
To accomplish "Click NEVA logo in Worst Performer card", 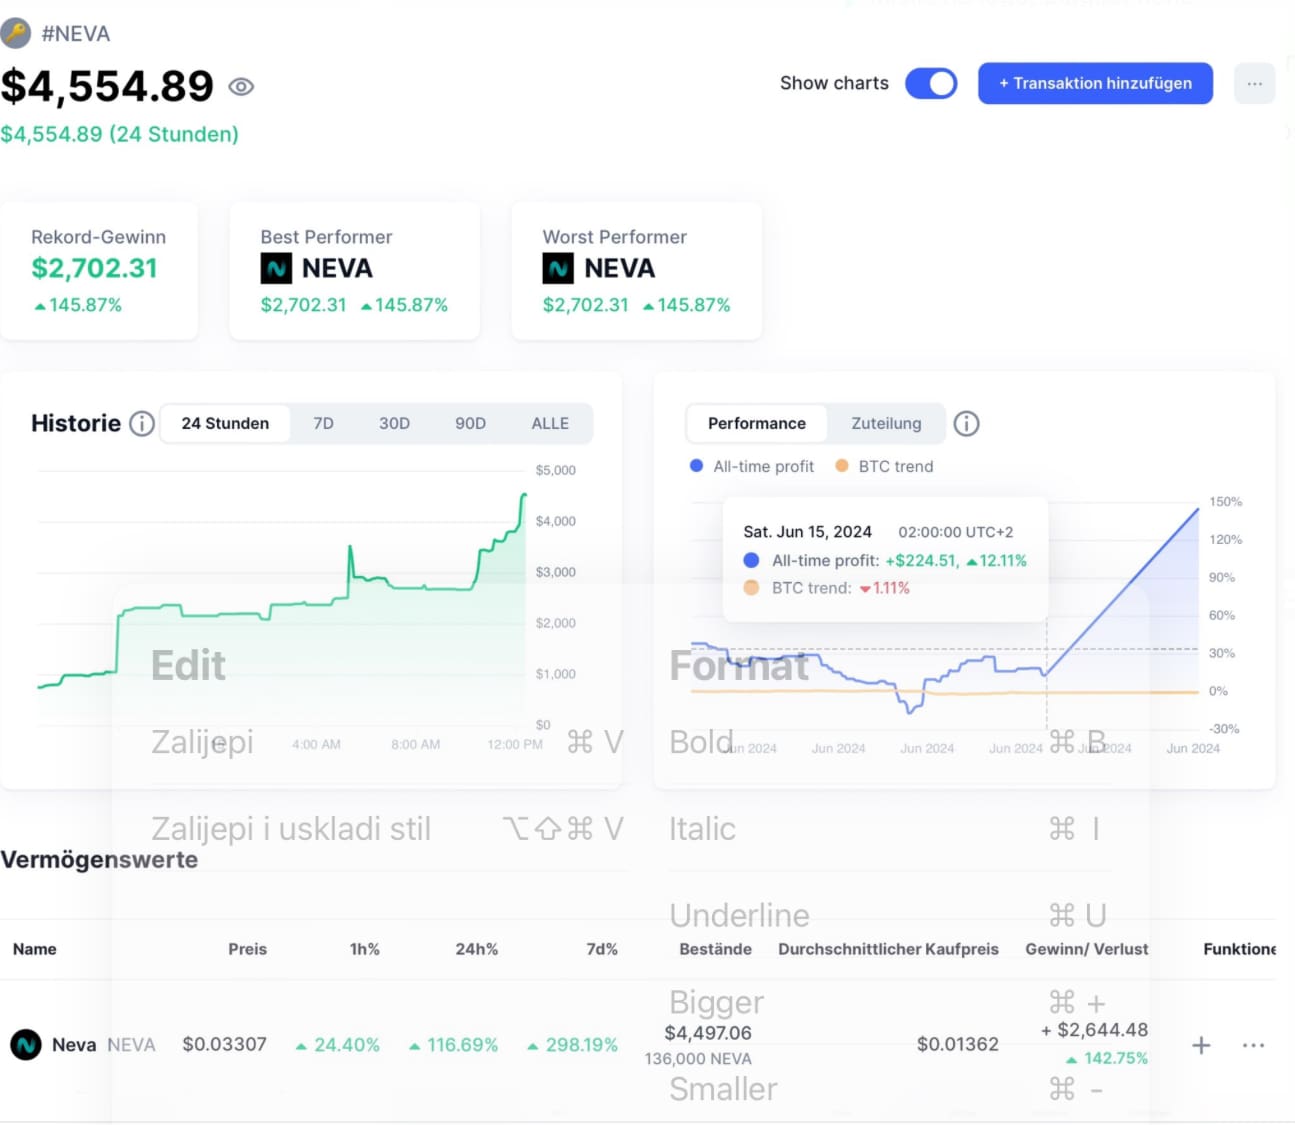I will pos(558,268).
